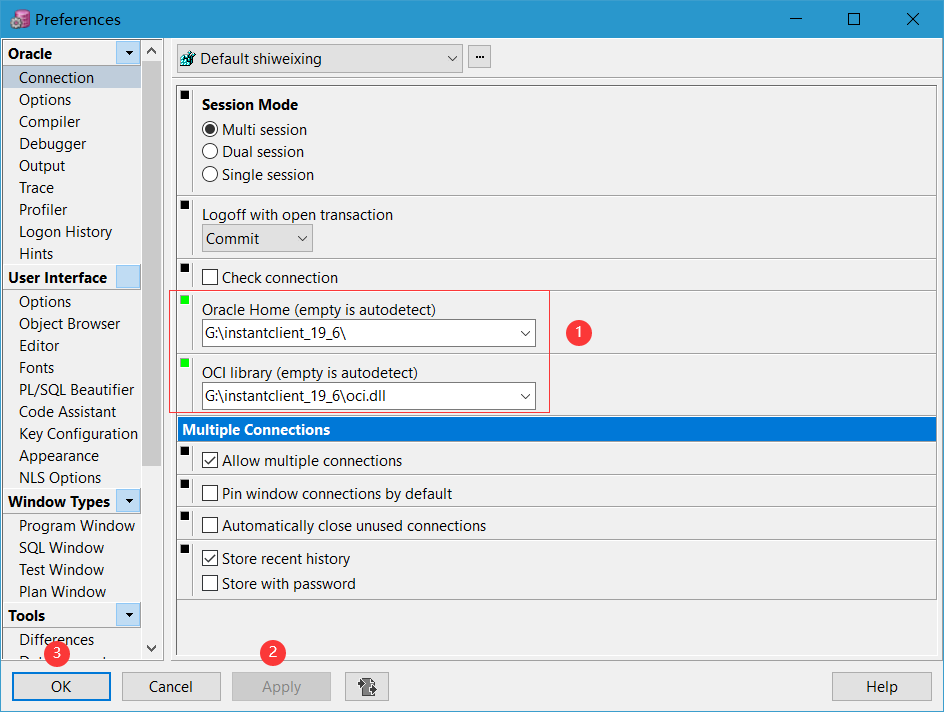The height and width of the screenshot is (712, 944).
Task: Enable Store with password checkbox
Action: (210, 583)
